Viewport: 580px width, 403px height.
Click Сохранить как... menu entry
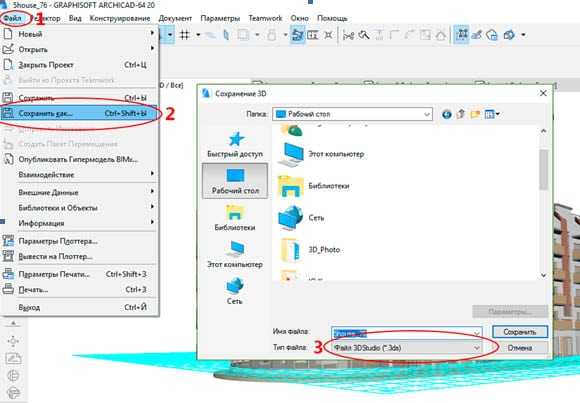[x=79, y=113]
